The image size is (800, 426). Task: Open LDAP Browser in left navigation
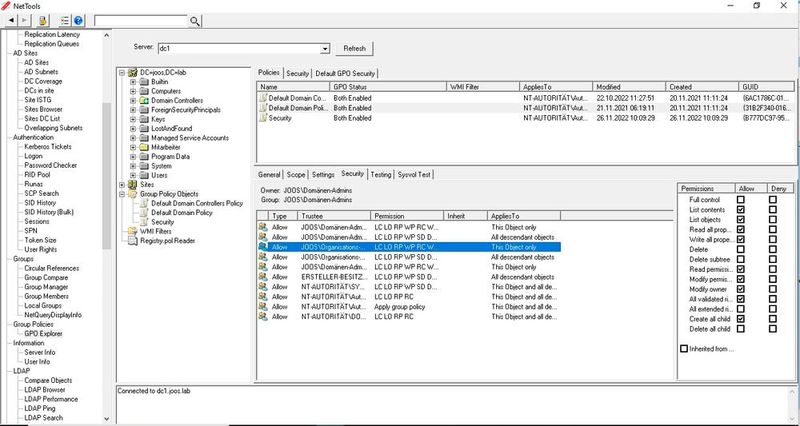coord(45,390)
